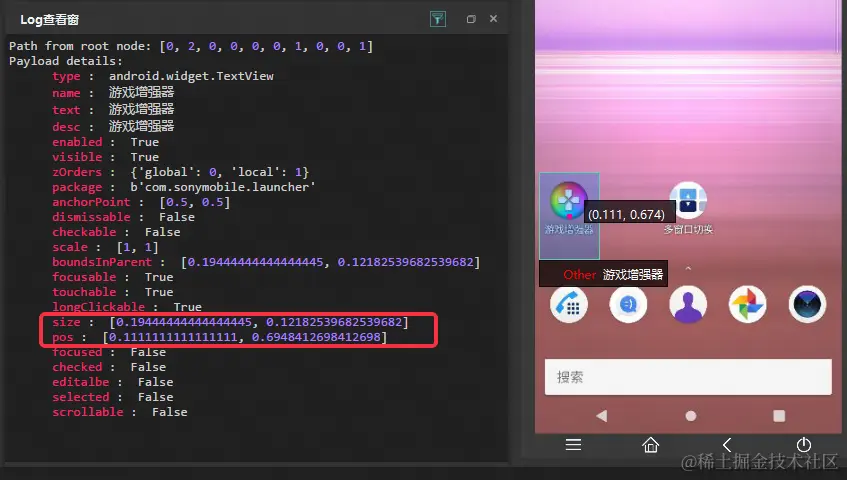Click the 'checkable : False' line
Image resolution: width=847 pixels, height=480 pixels.
[x=116, y=232]
